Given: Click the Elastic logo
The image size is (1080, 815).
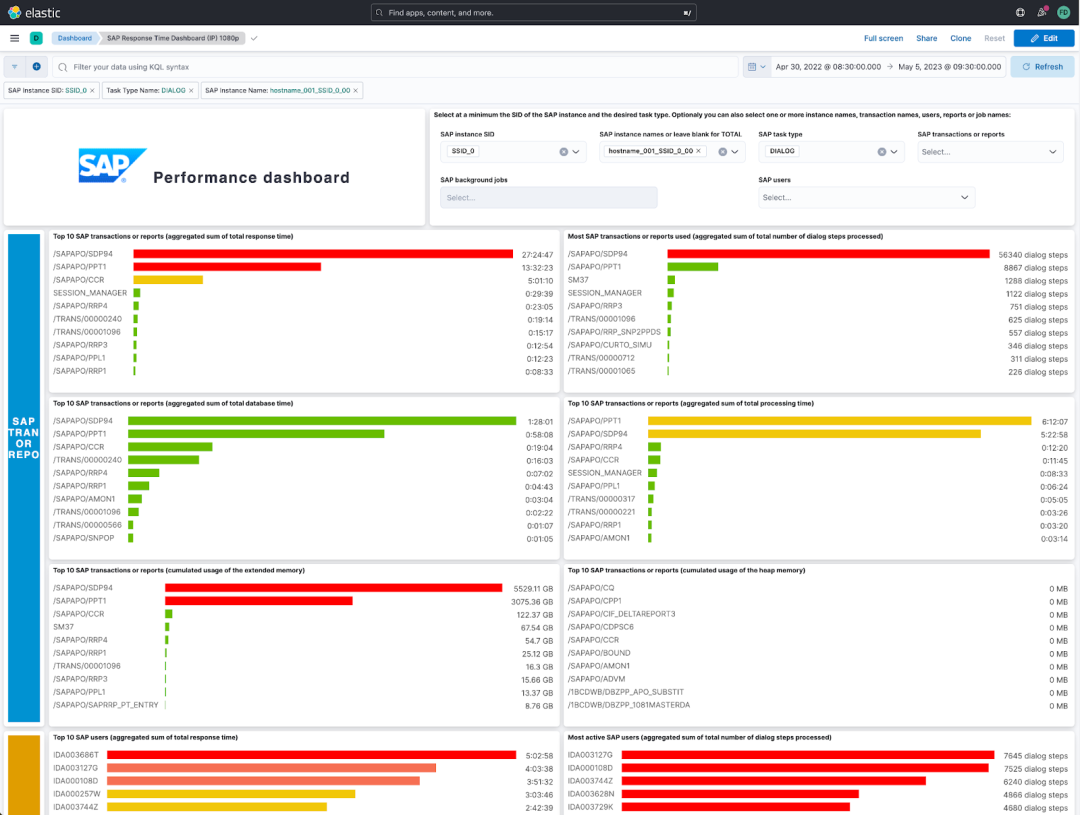Looking at the screenshot, I should (x=34, y=12).
